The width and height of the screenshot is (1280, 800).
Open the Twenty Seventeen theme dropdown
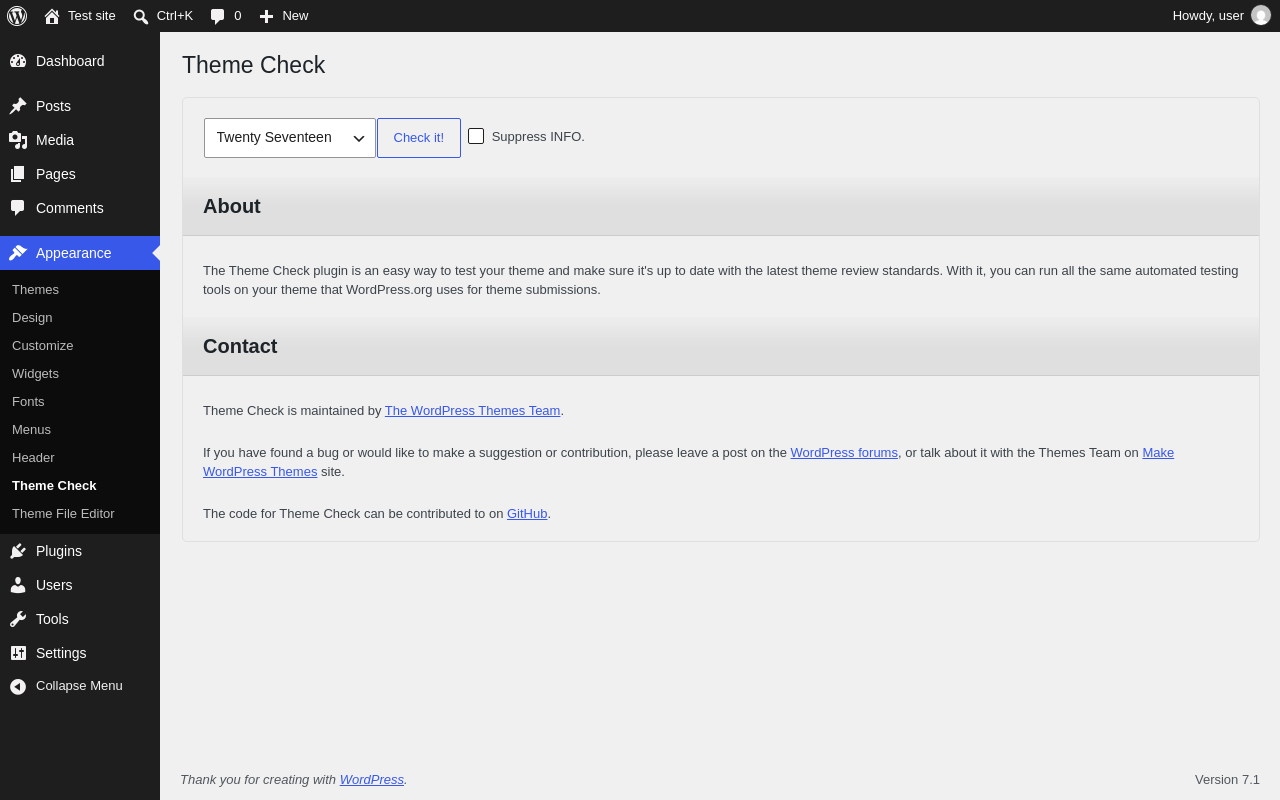(290, 138)
